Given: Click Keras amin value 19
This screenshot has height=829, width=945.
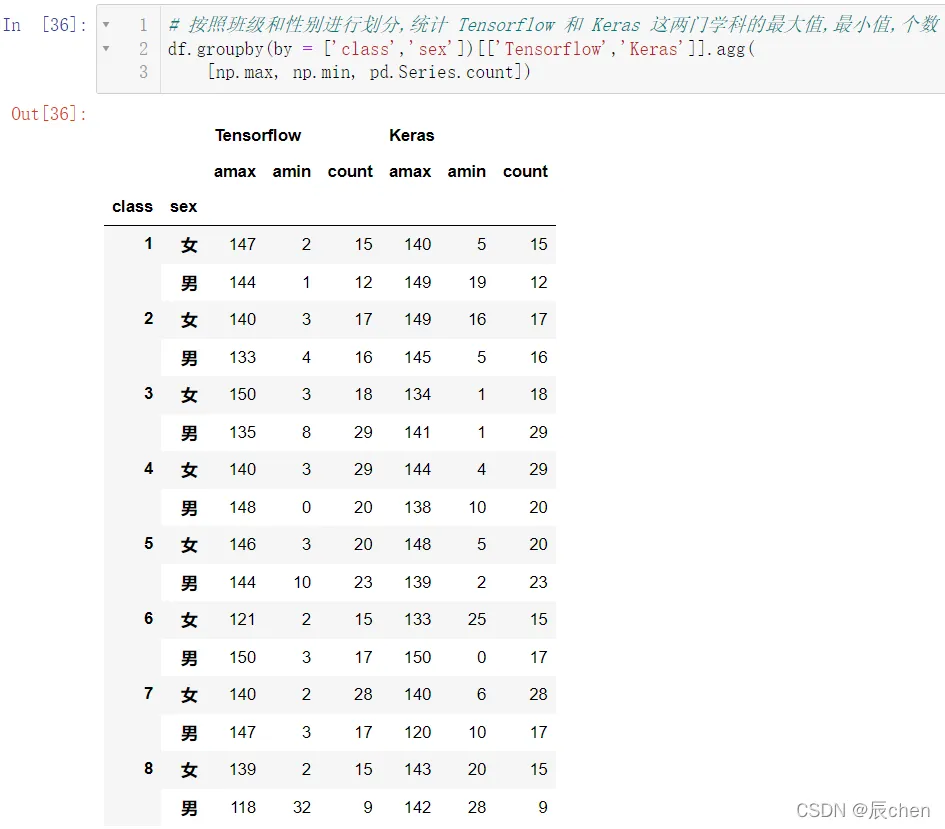Looking at the screenshot, I should tap(477, 283).
